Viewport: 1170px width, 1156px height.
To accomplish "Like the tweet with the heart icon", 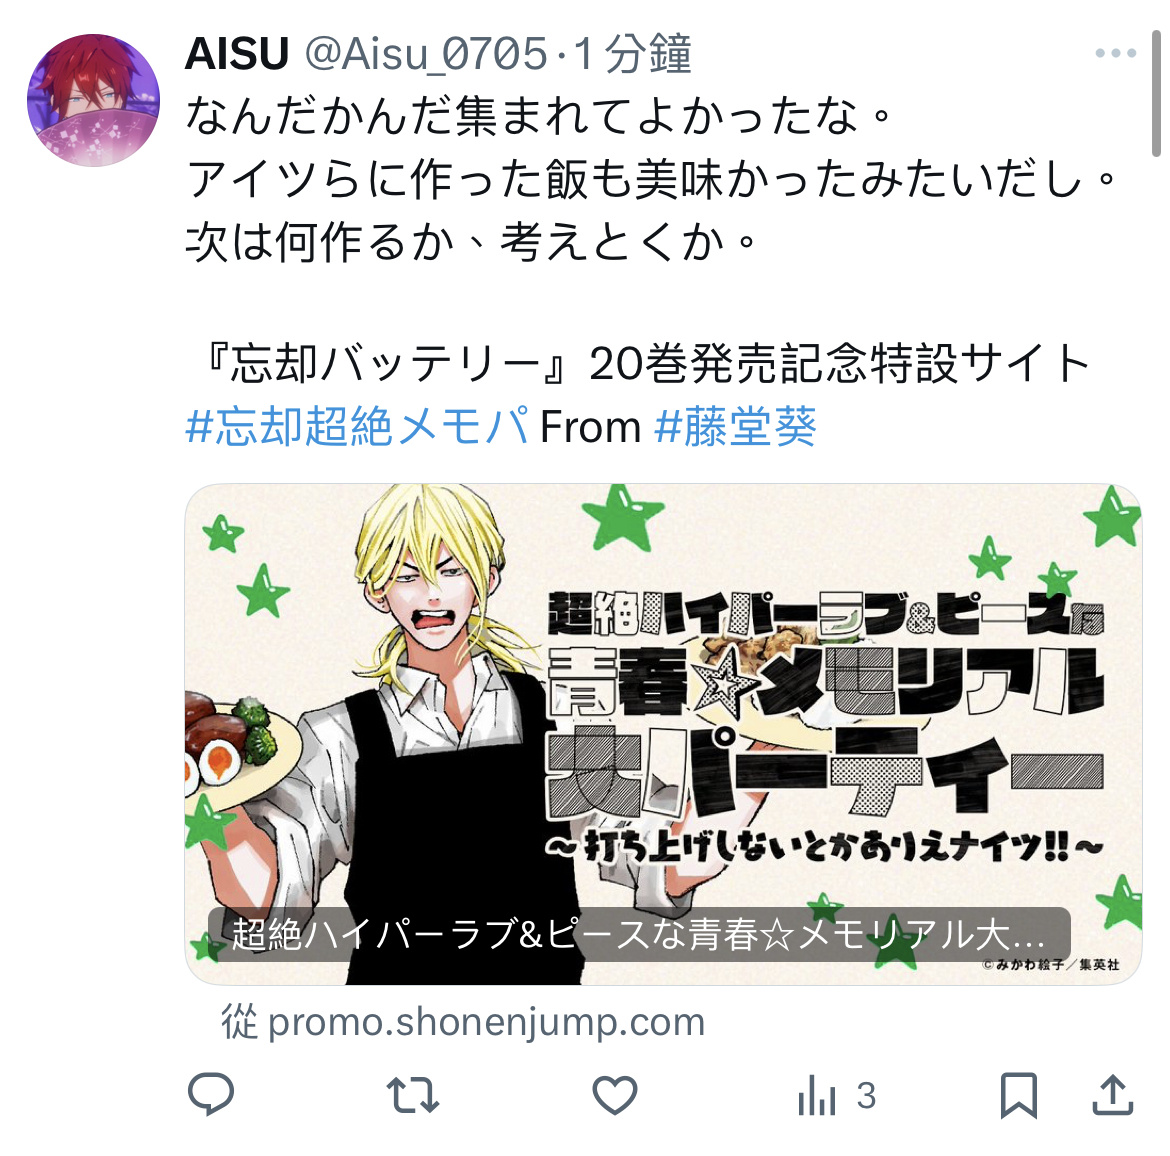I will [x=615, y=1096].
